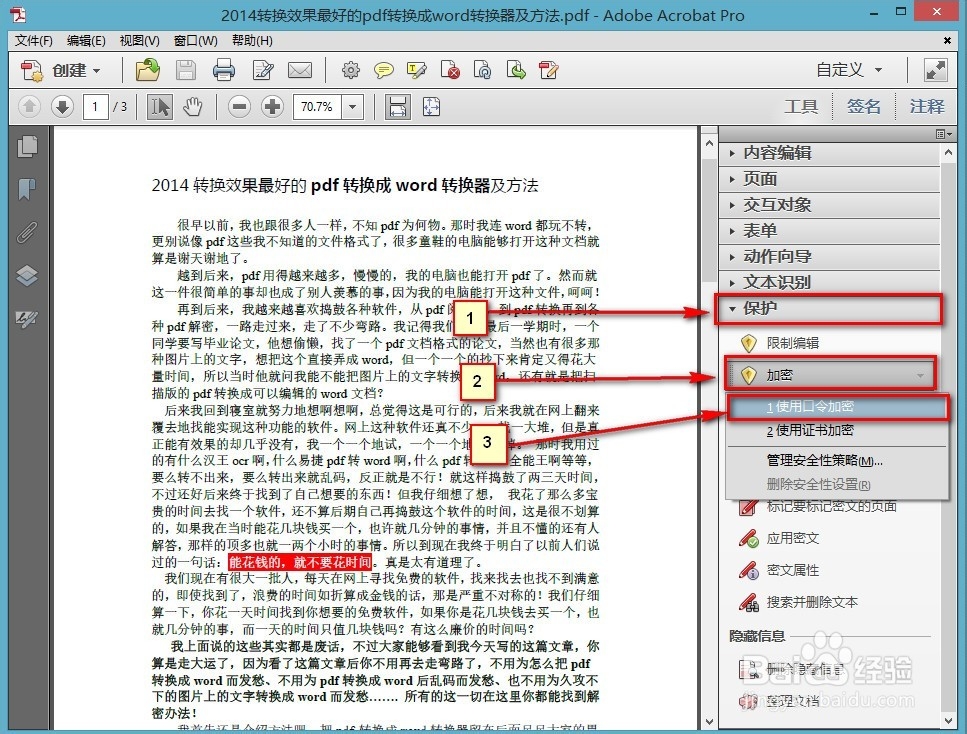Click 搜索并删除文本 option

[799, 603]
